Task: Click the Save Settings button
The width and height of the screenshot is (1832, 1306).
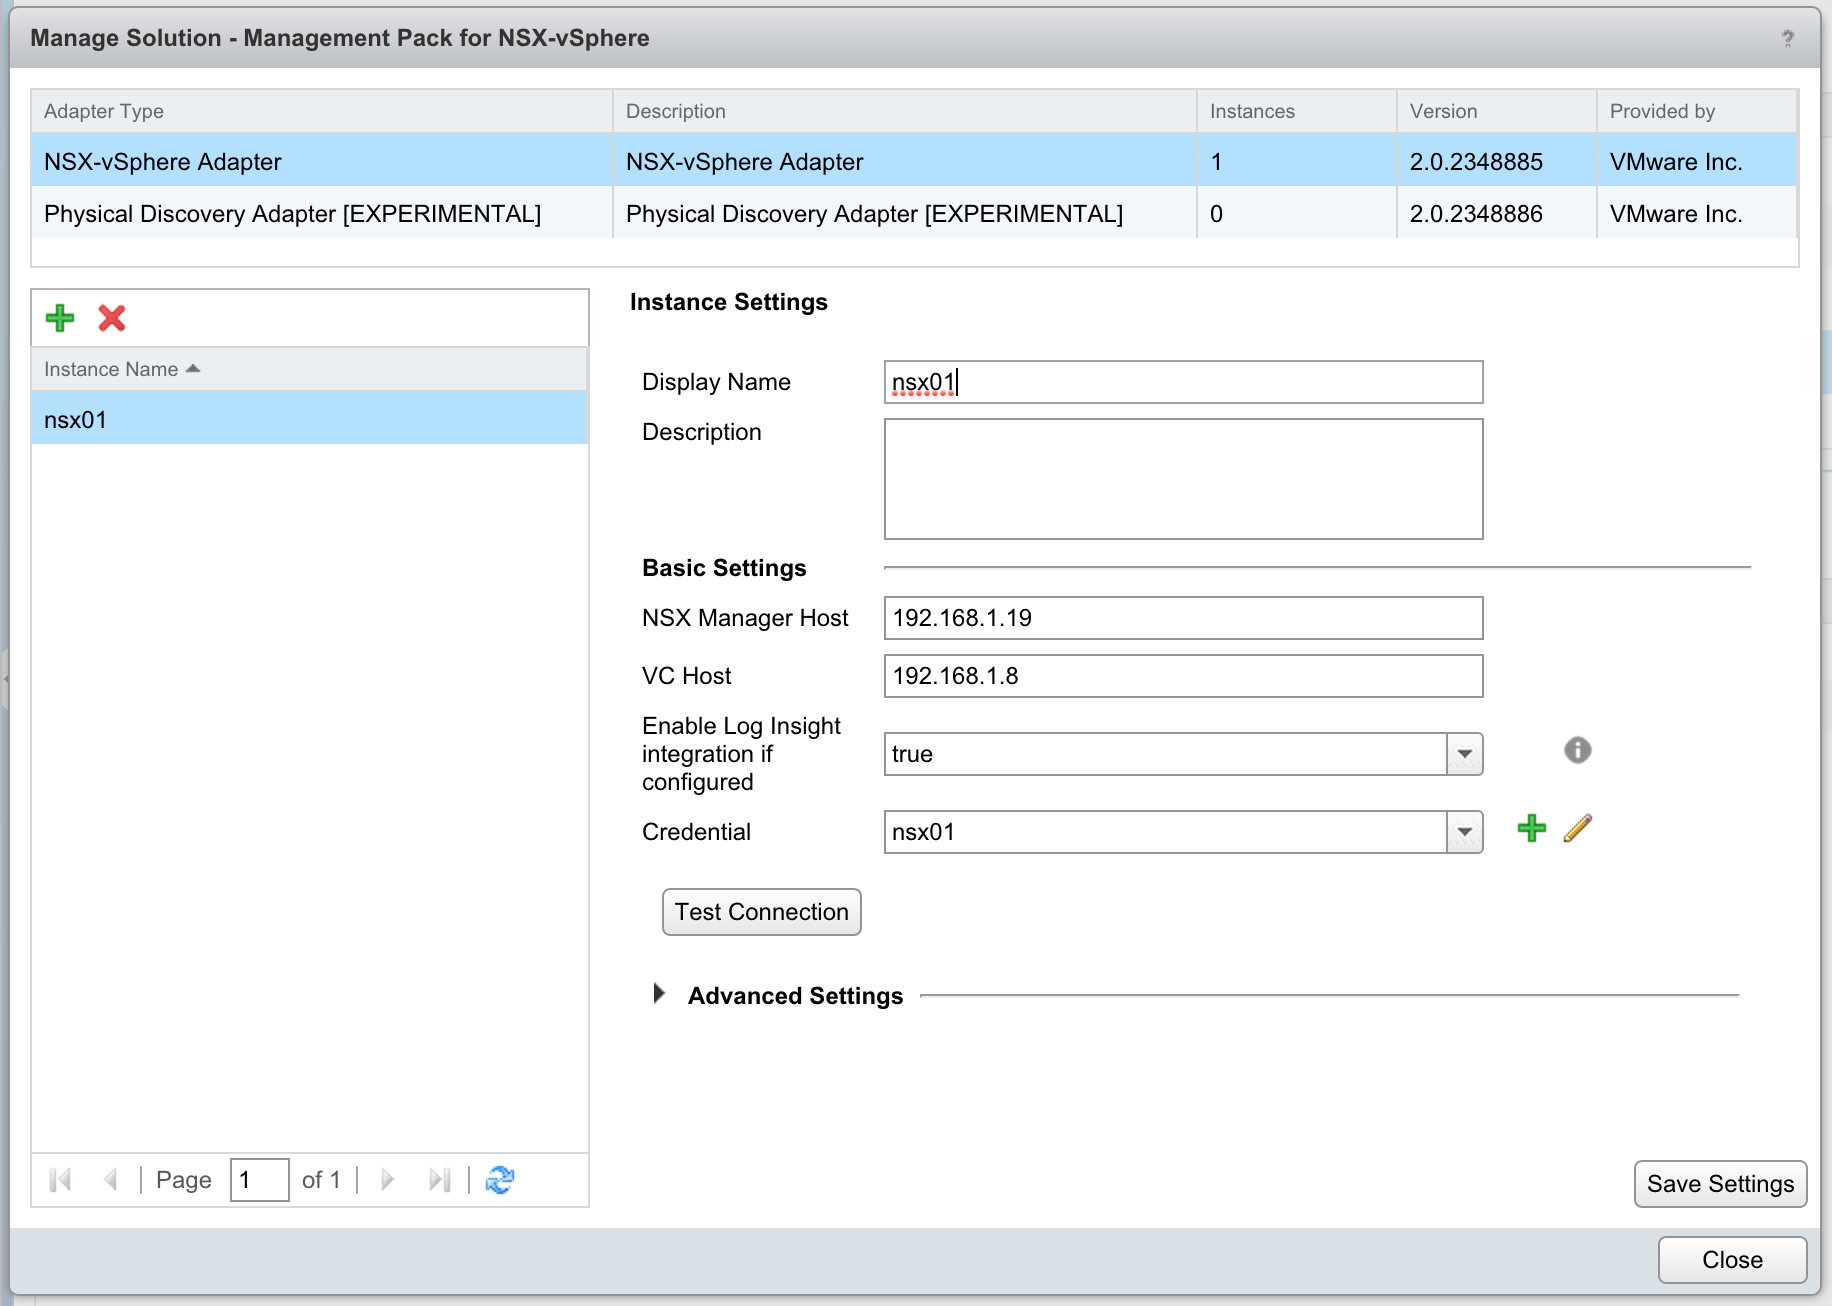Action: (1721, 1184)
